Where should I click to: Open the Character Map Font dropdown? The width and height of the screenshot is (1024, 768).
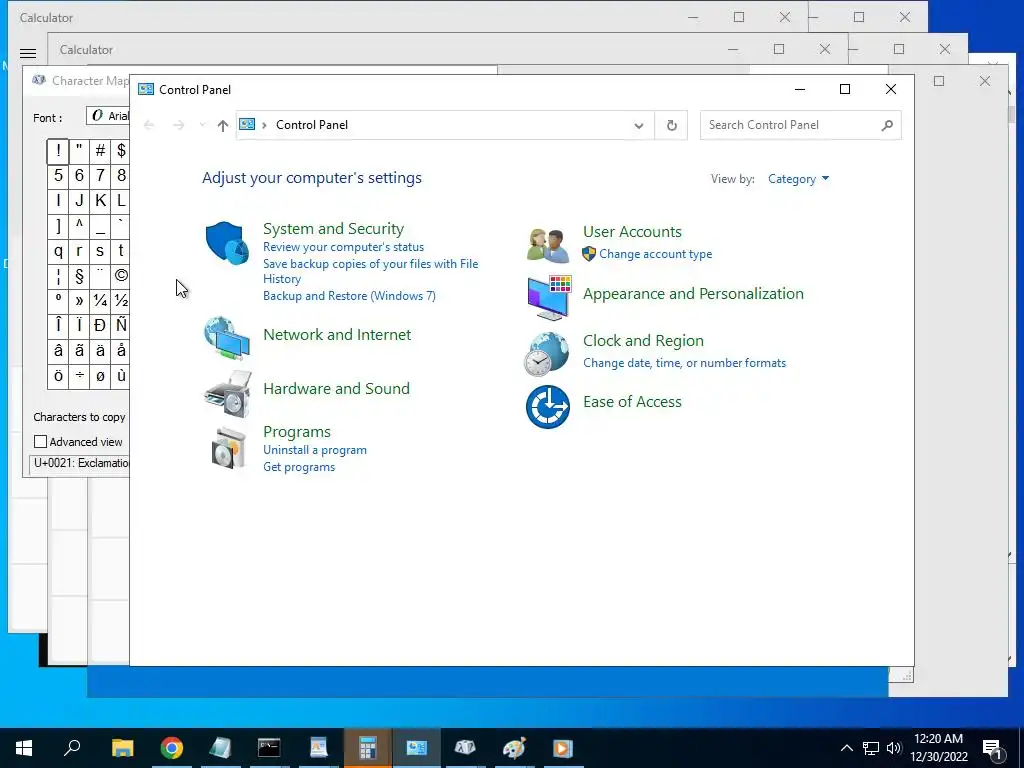point(108,116)
